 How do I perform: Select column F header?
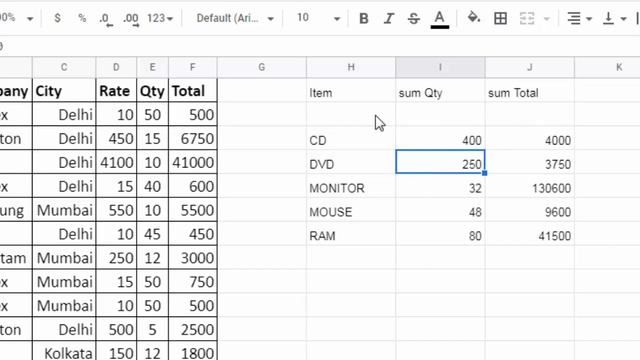pyautogui.click(x=193, y=67)
